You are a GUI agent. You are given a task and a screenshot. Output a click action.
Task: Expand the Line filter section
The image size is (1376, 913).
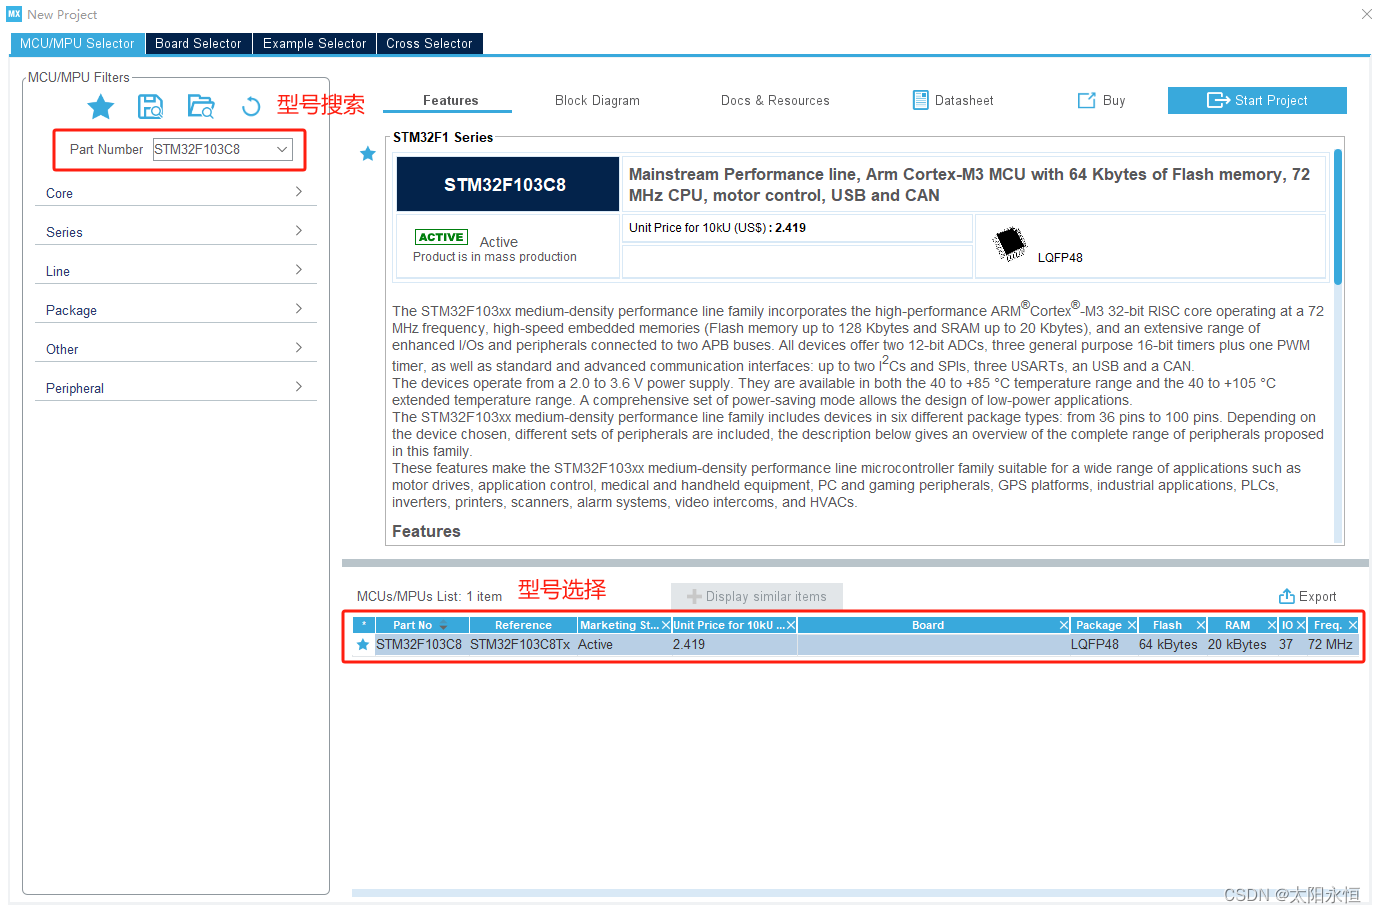coord(175,270)
